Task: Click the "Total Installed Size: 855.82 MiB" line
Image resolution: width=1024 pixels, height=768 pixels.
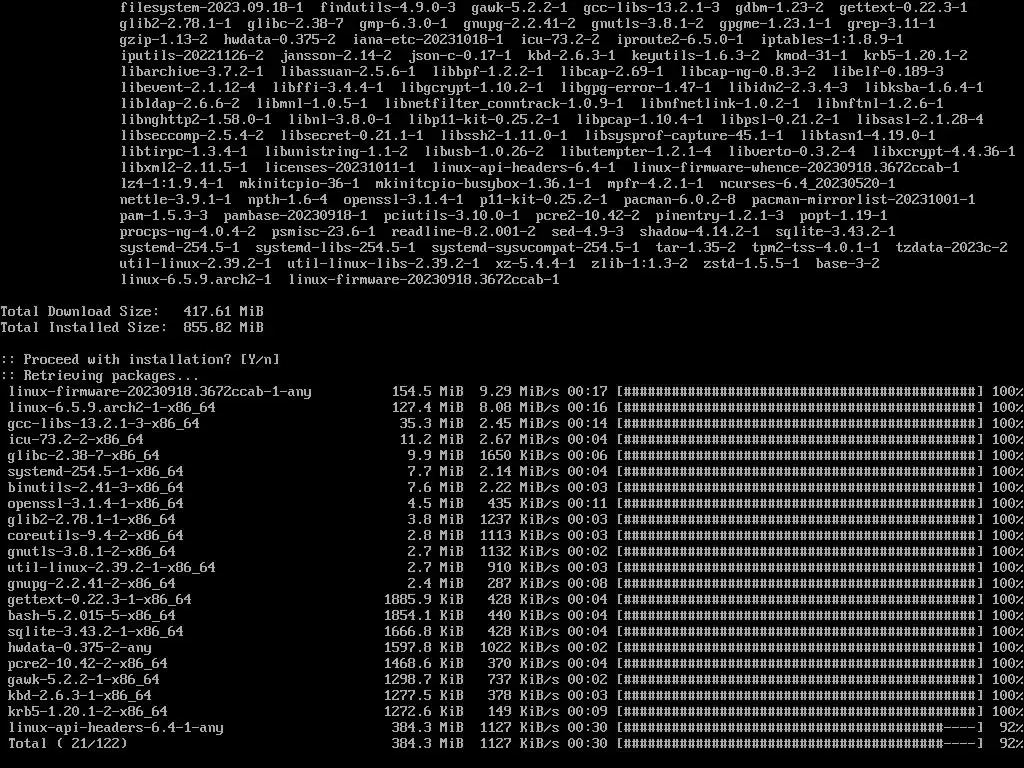Action: (x=132, y=327)
